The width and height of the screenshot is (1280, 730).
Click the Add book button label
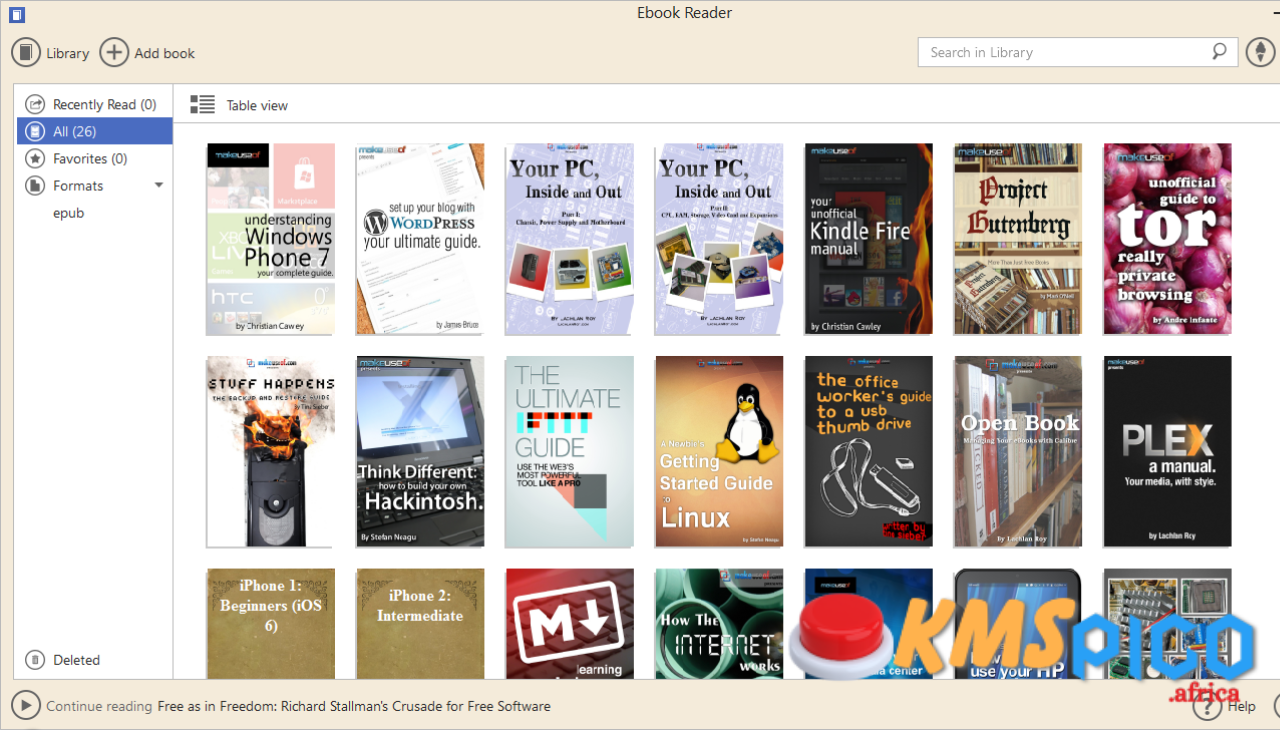(x=165, y=53)
